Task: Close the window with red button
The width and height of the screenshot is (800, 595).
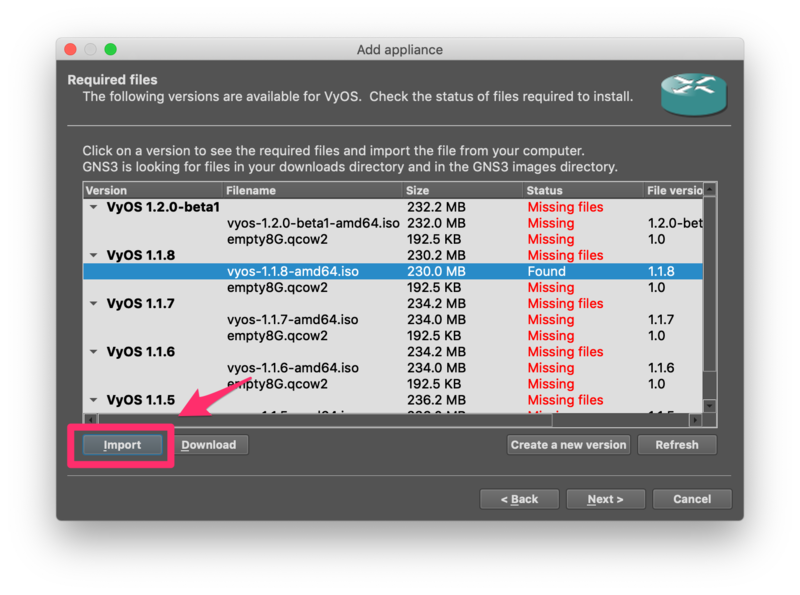Action: pos(70,49)
